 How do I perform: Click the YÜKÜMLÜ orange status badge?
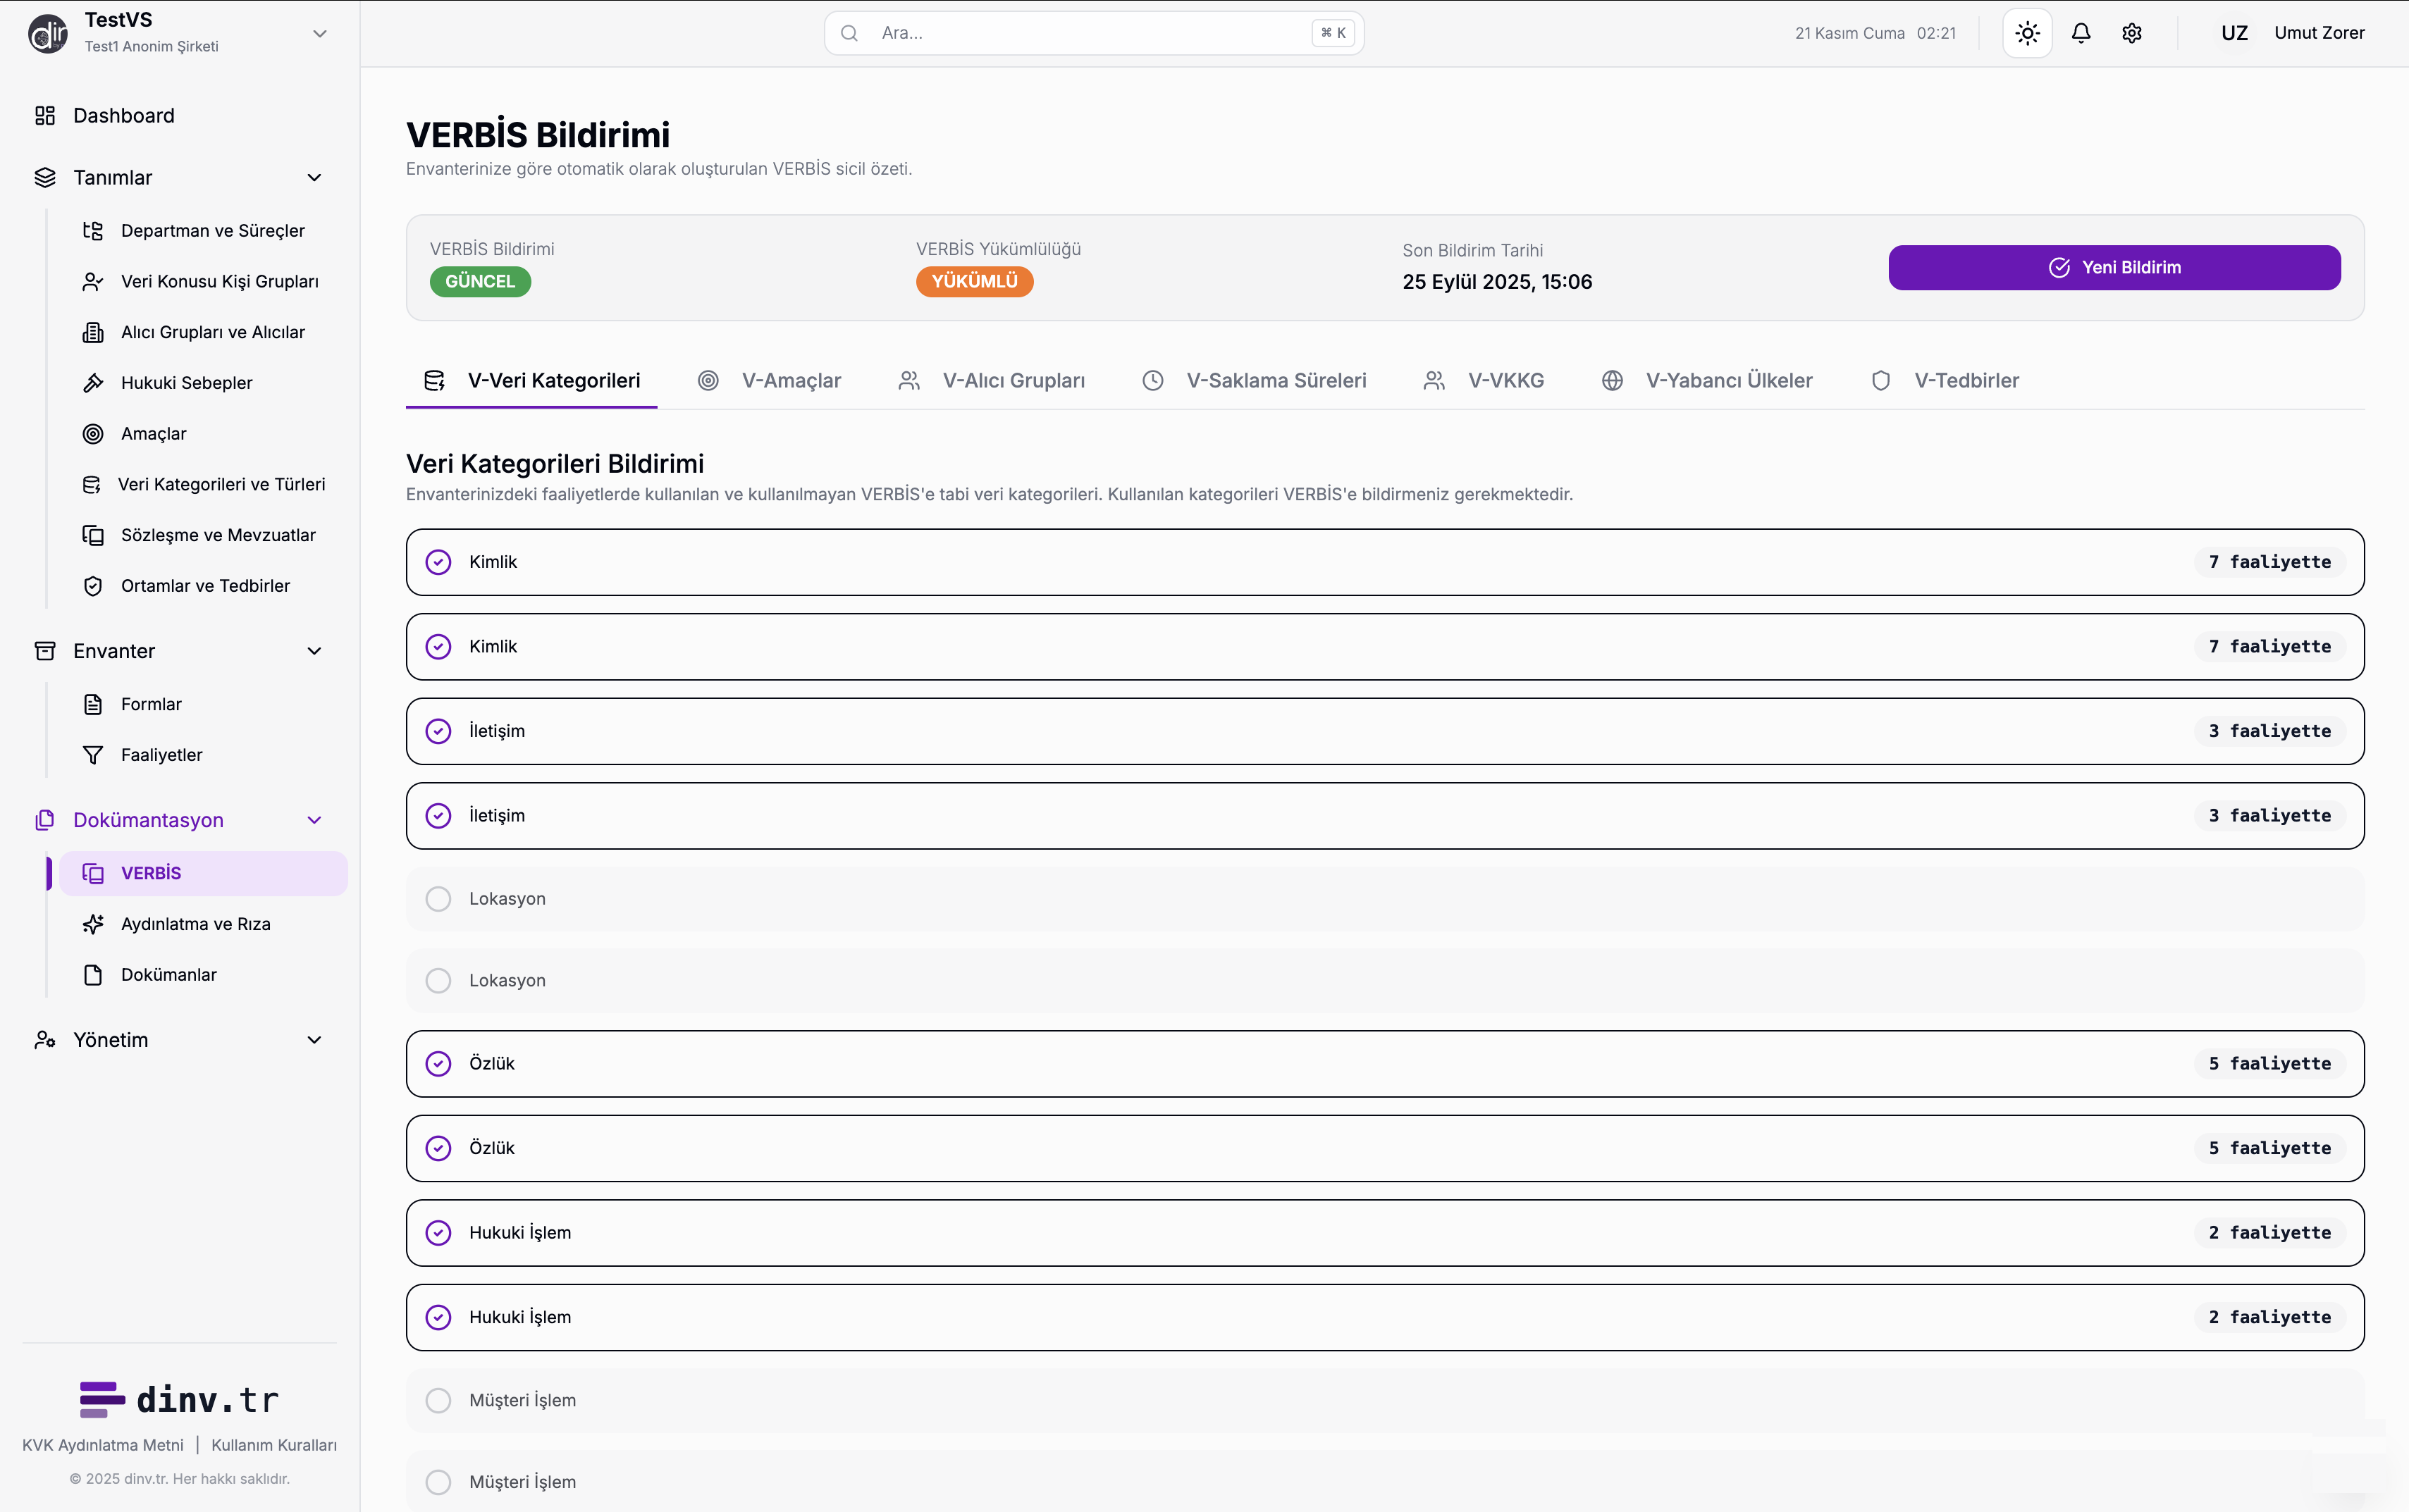click(x=974, y=282)
